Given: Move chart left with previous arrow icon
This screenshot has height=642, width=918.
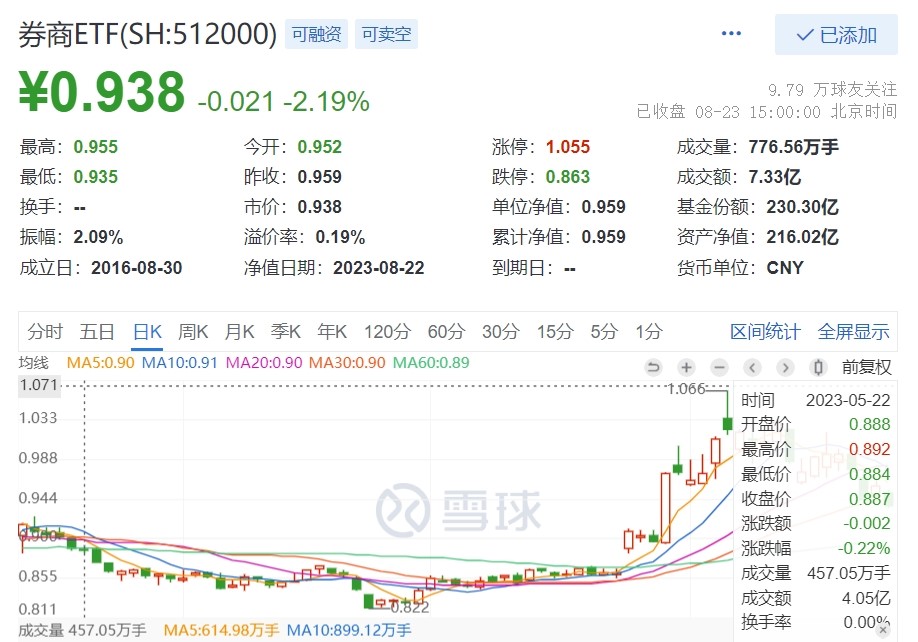Looking at the screenshot, I should click(x=752, y=368).
